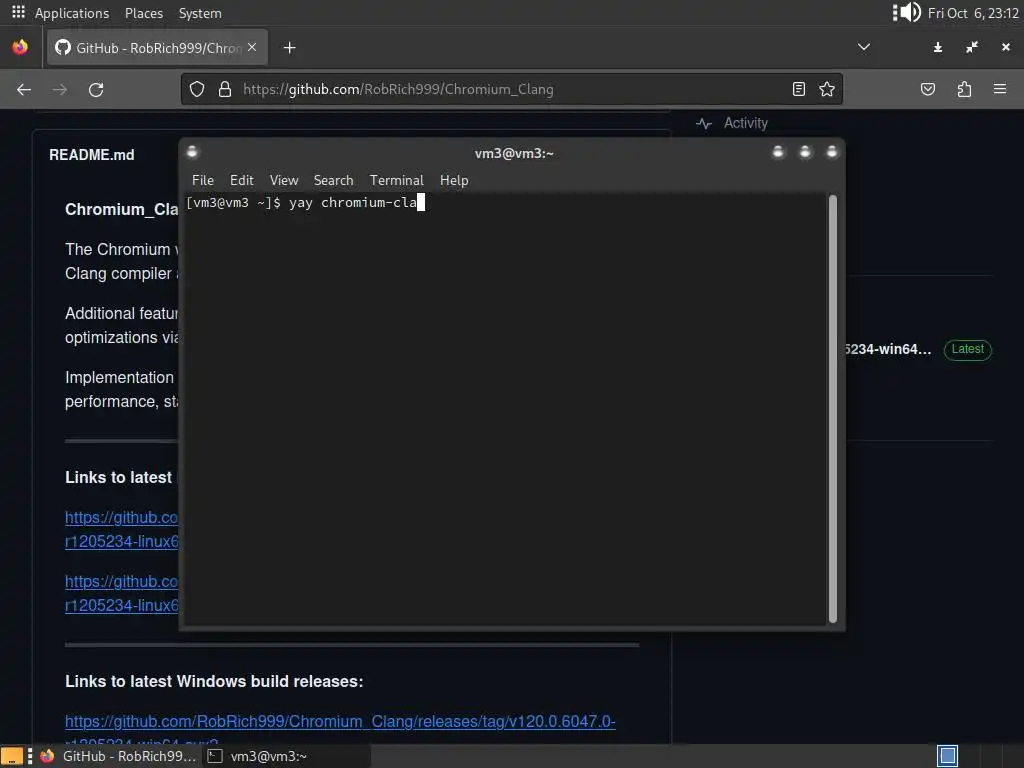This screenshot has height=768, width=1024.
Task: Click the README.md heading
Action: coord(92,155)
